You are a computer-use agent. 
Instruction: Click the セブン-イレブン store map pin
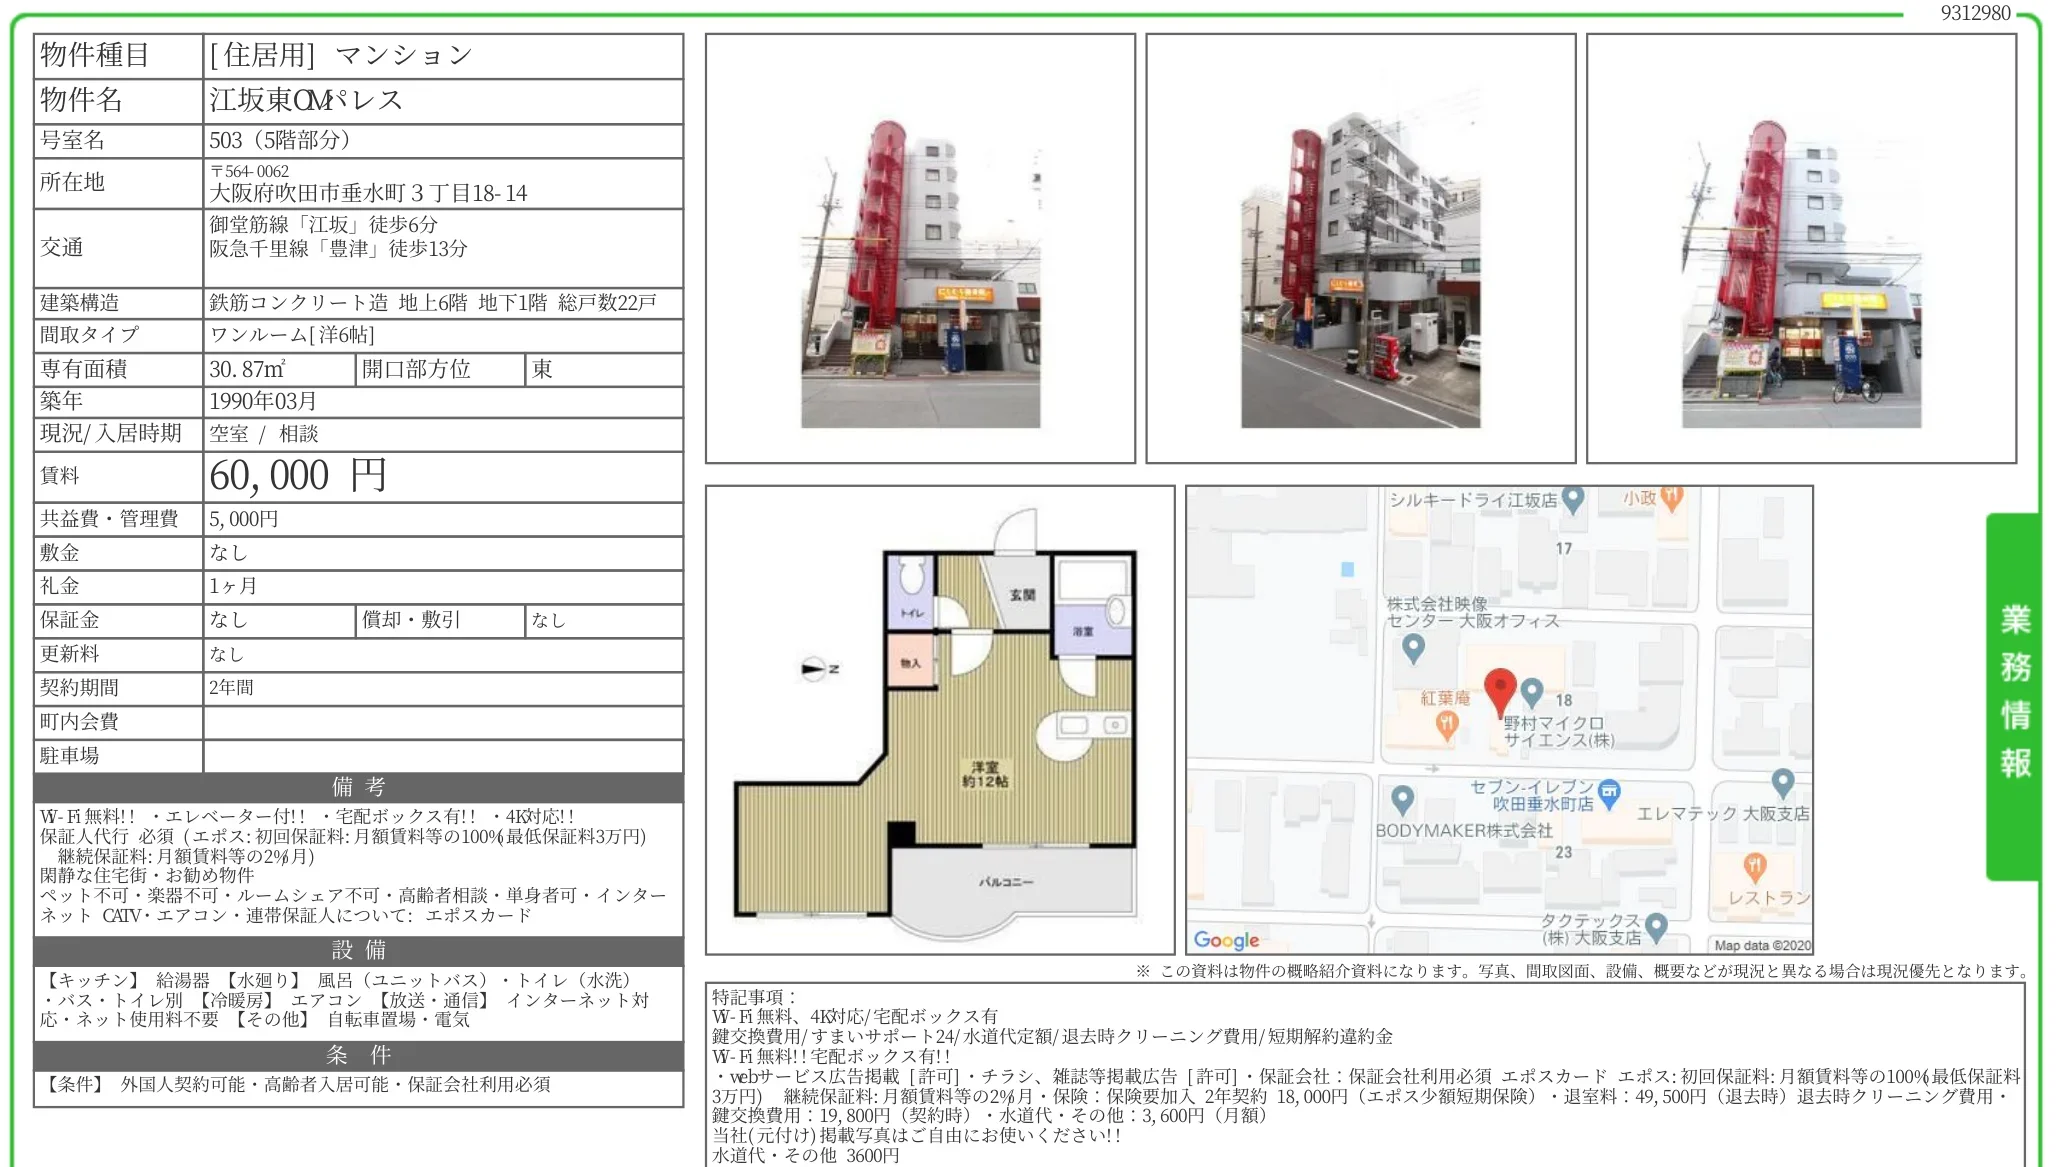(1609, 793)
